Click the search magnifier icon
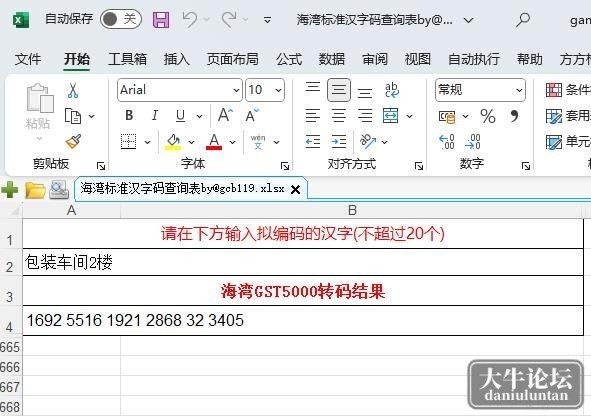 [523, 19]
